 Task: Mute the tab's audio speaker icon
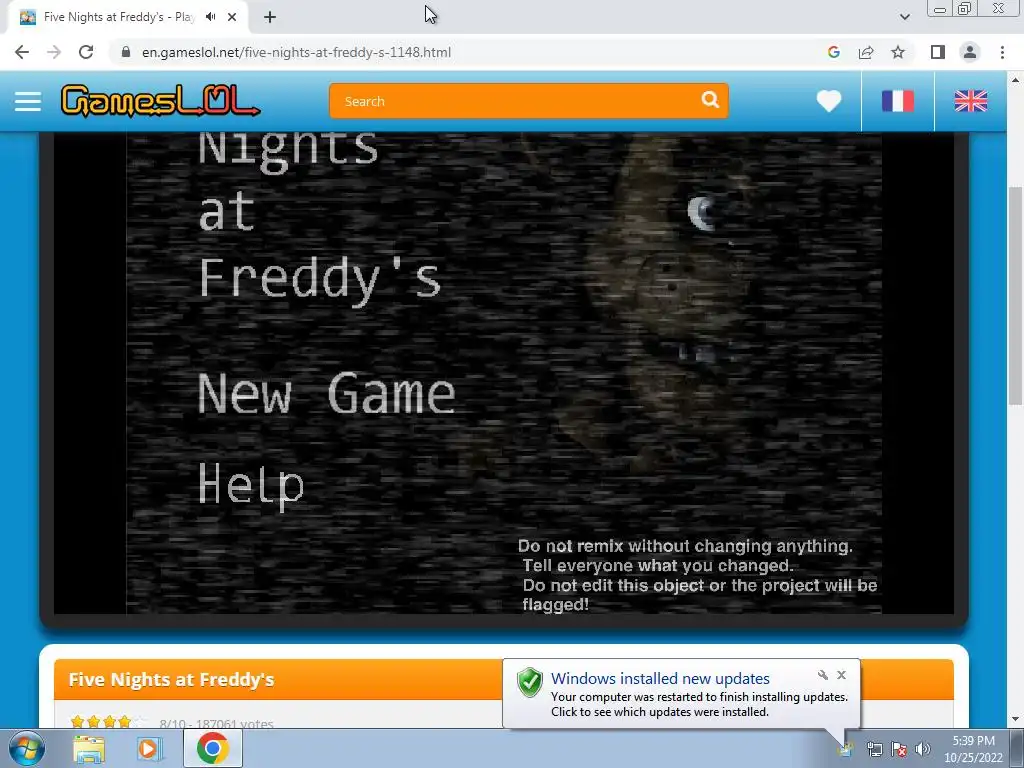(x=210, y=17)
